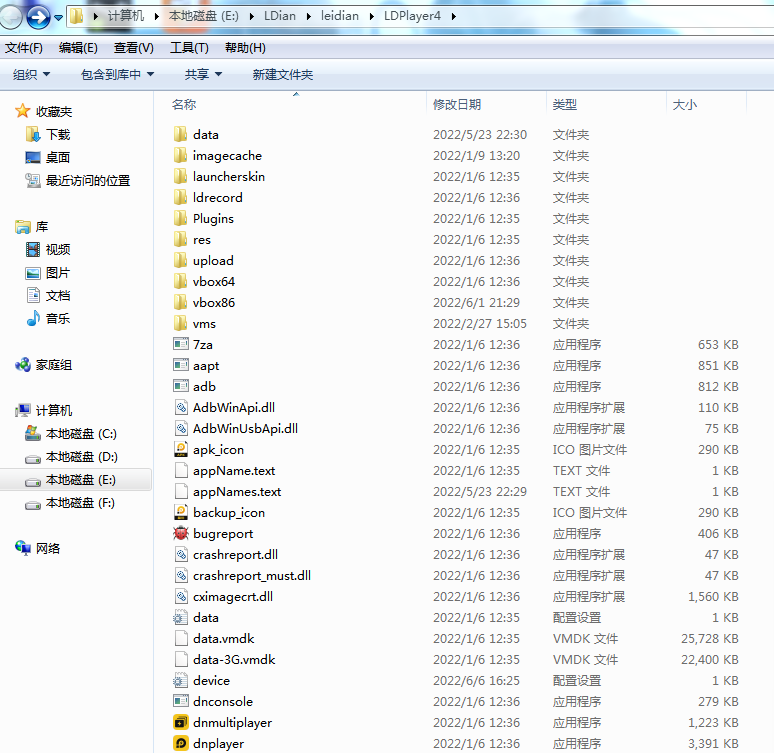
Task: Sort files by 修改日期 column header
Action: 457,104
